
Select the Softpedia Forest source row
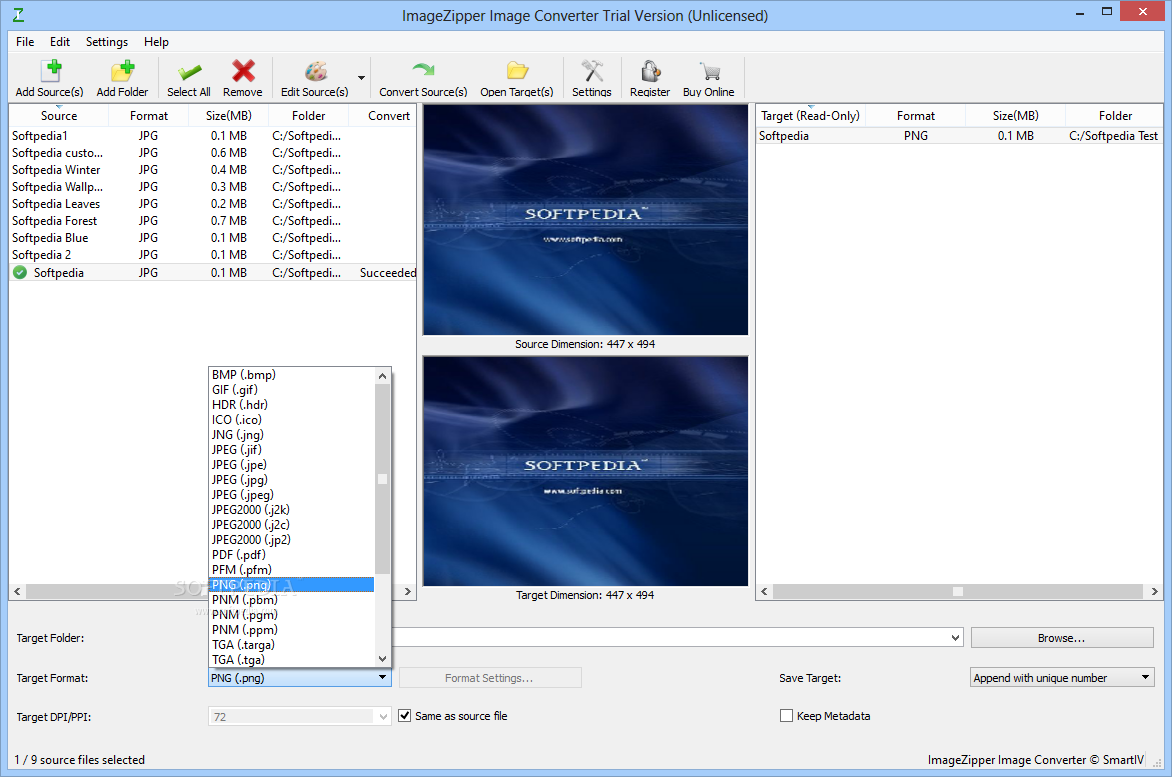click(212, 221)
